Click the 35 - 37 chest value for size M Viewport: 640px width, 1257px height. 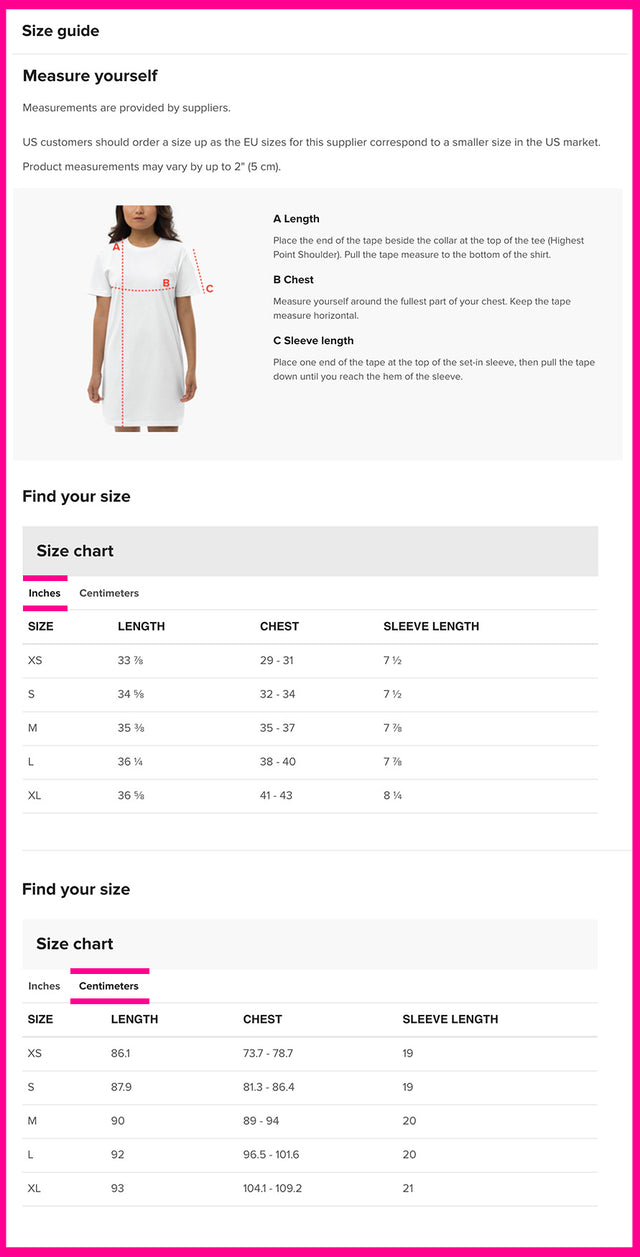(277, 728)
